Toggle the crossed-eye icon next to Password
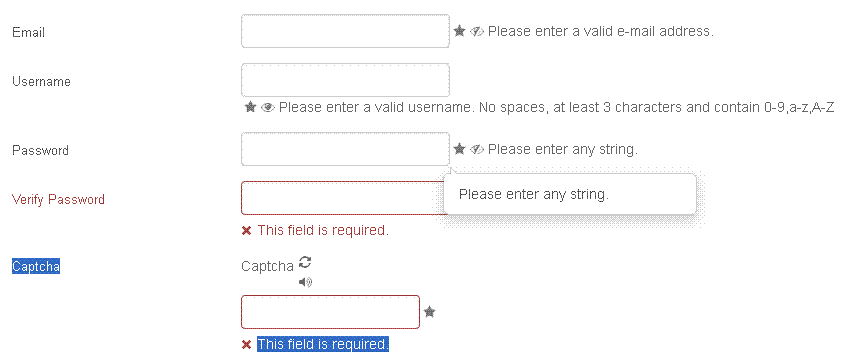Image resolution: width=847 pixels, height=363 pixels. (x=476, y=149)
